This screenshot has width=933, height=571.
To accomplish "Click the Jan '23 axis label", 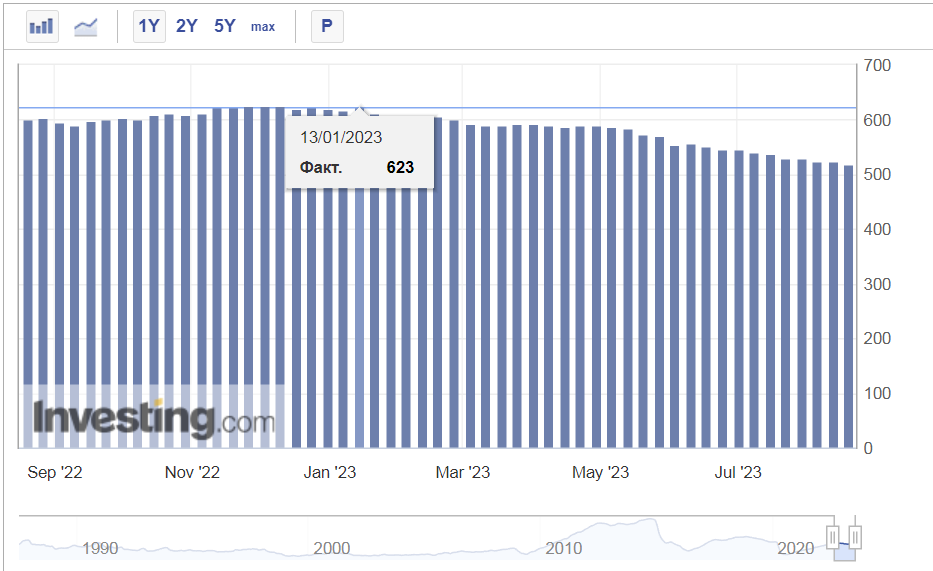I will [330, 472].
